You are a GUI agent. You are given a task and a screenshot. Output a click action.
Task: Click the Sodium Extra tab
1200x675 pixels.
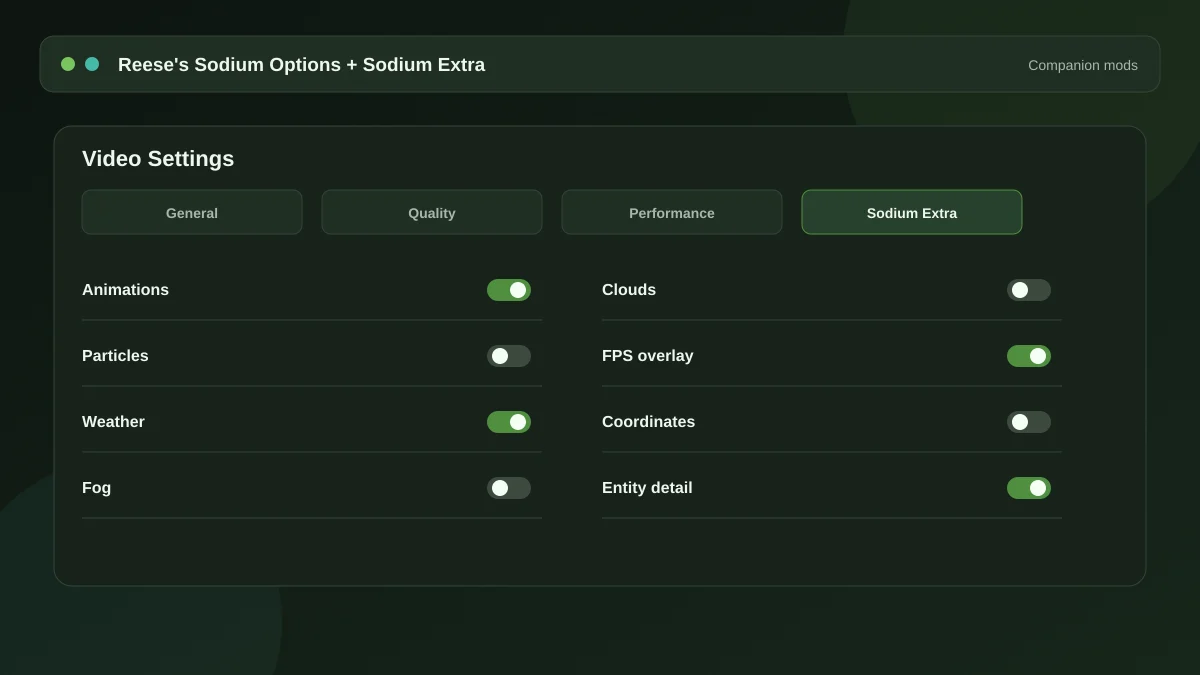click(x=912, y=212)
